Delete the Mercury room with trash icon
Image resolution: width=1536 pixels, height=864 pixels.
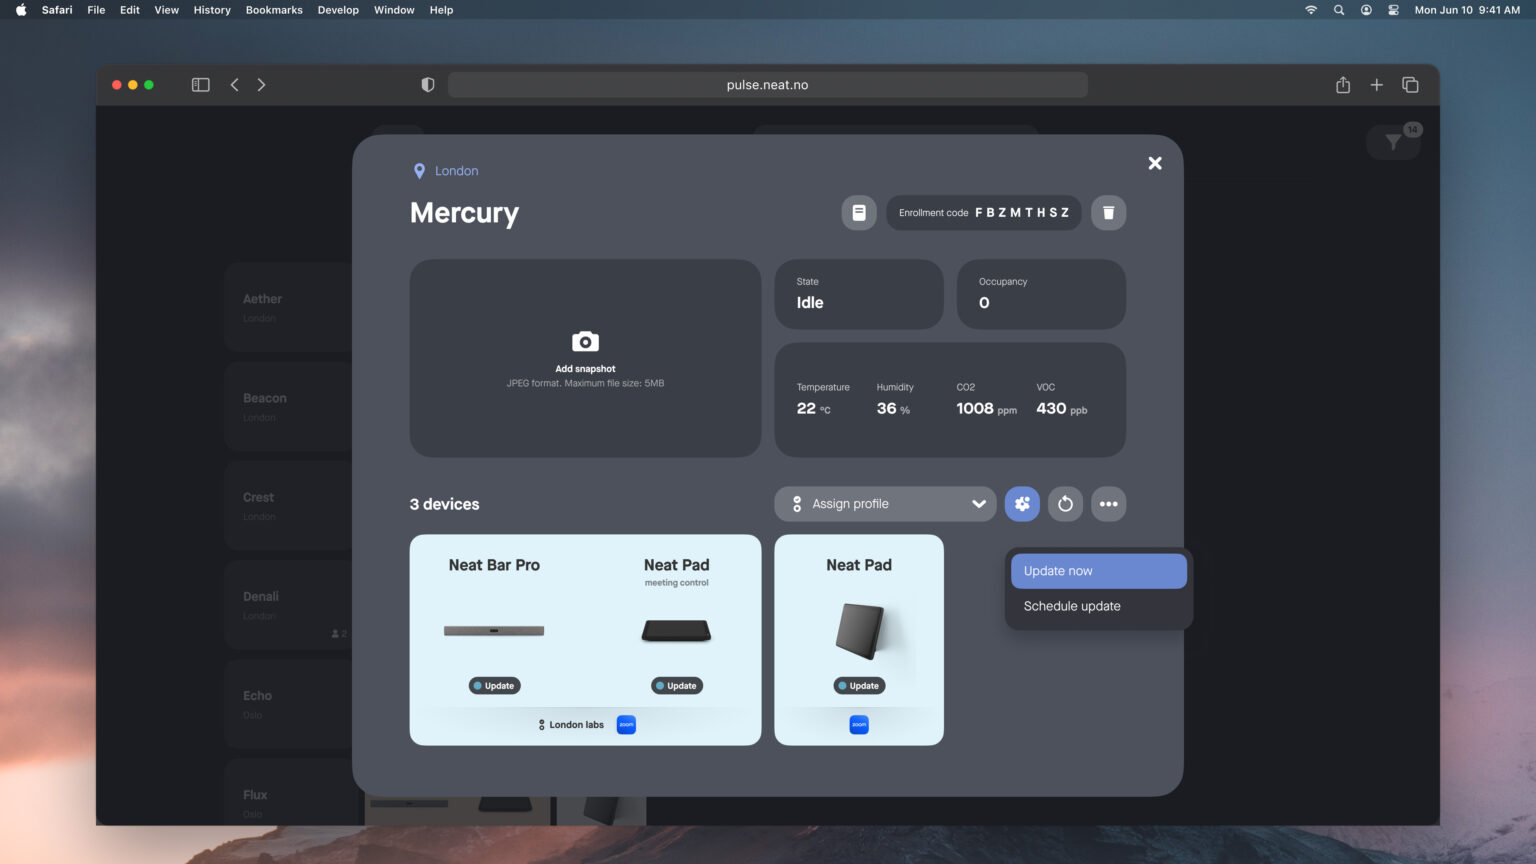point(1108,213)
